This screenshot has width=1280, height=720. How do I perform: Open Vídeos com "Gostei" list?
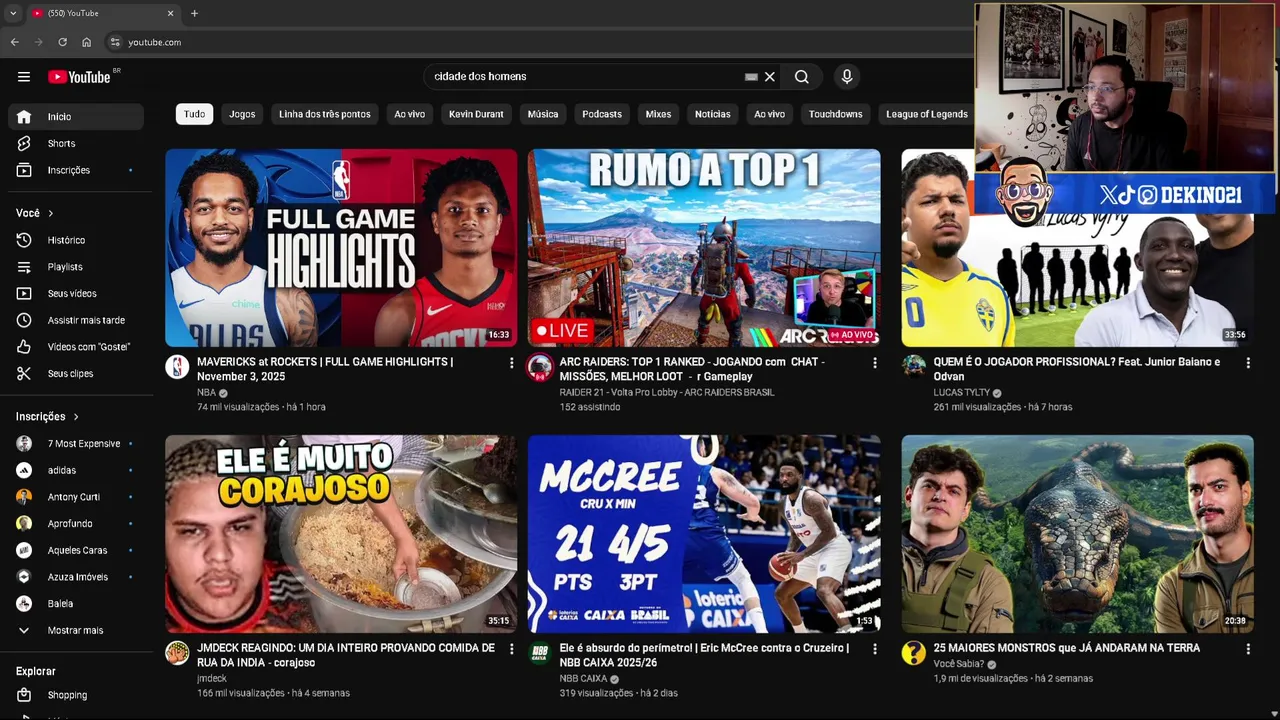tap(76, 347)
